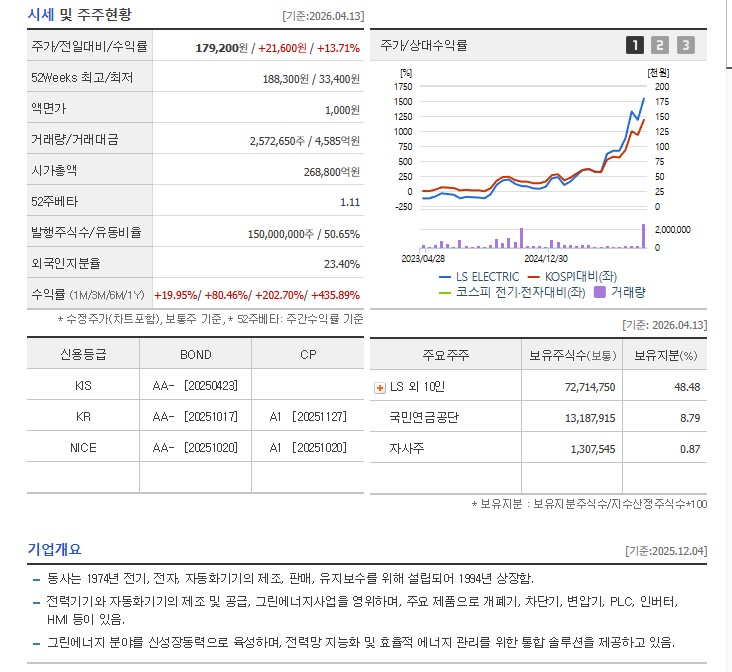Image resolution: width=732 pixels, height=672 pixels.
Task: Select chart period tab 1
Action: tap(634, 45)
